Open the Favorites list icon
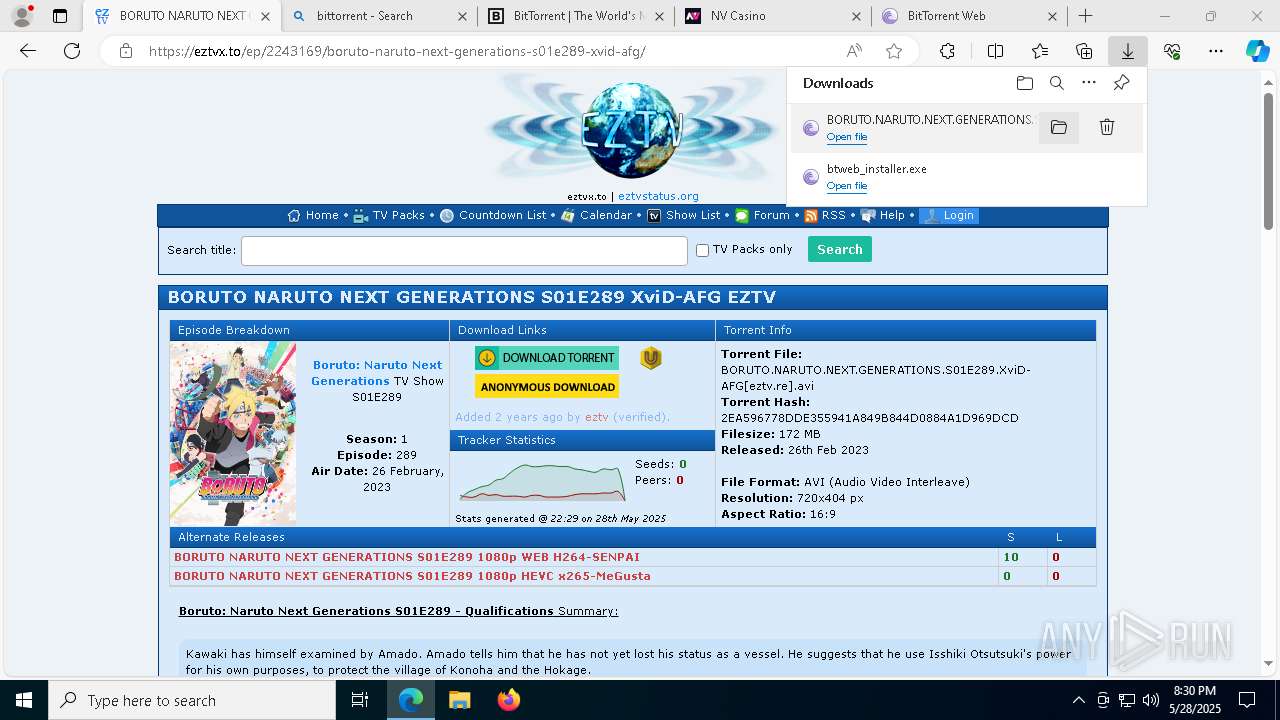 tap(1040, 51)
